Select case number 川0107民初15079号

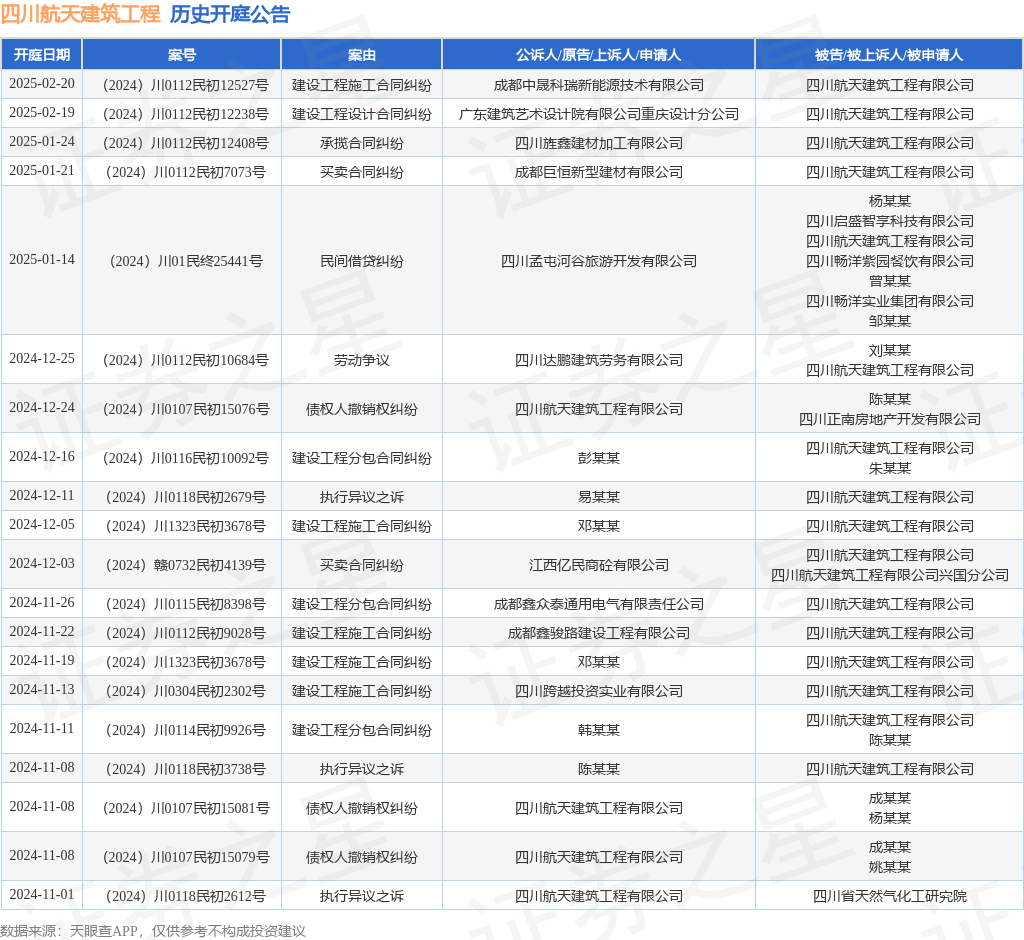(x=185, y=857)
